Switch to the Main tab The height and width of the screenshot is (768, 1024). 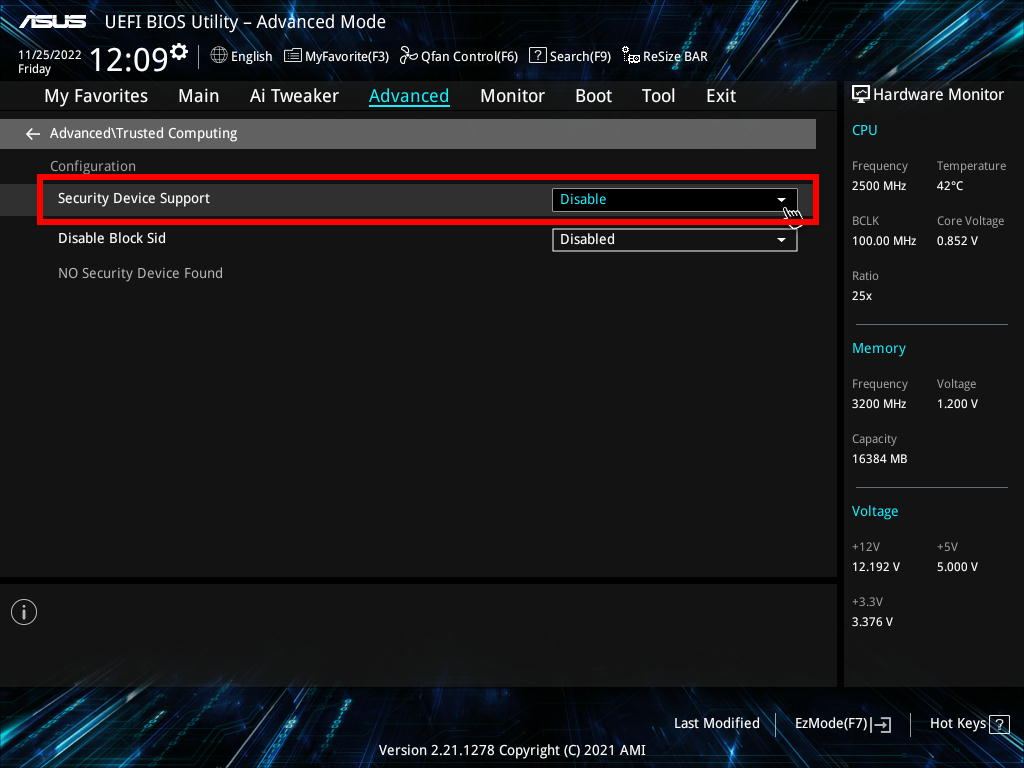pyautogui.click(x=199, y=96)
